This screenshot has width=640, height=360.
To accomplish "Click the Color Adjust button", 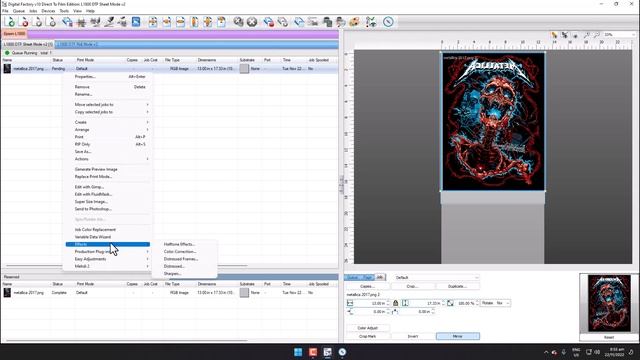I will [x=367, y=328].
